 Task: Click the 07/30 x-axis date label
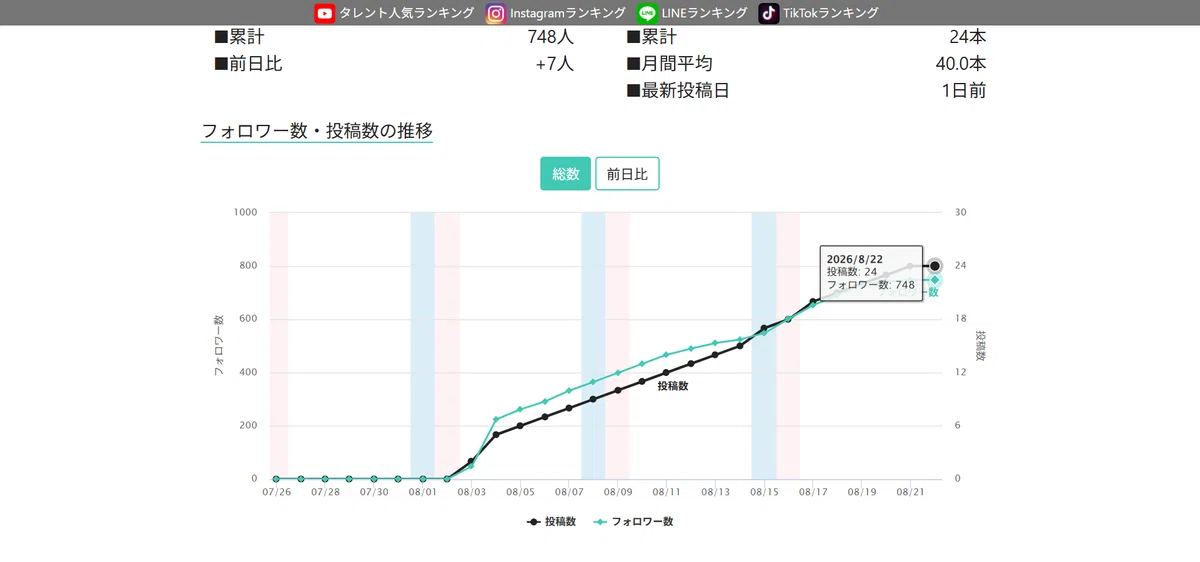374,492
